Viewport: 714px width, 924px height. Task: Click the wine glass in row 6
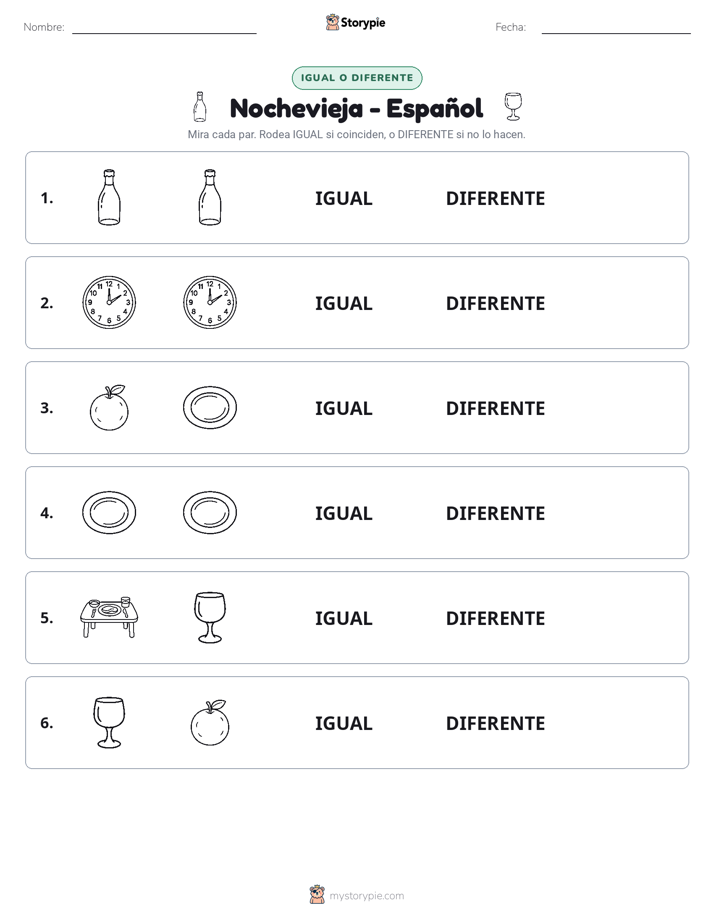[109, 722]
